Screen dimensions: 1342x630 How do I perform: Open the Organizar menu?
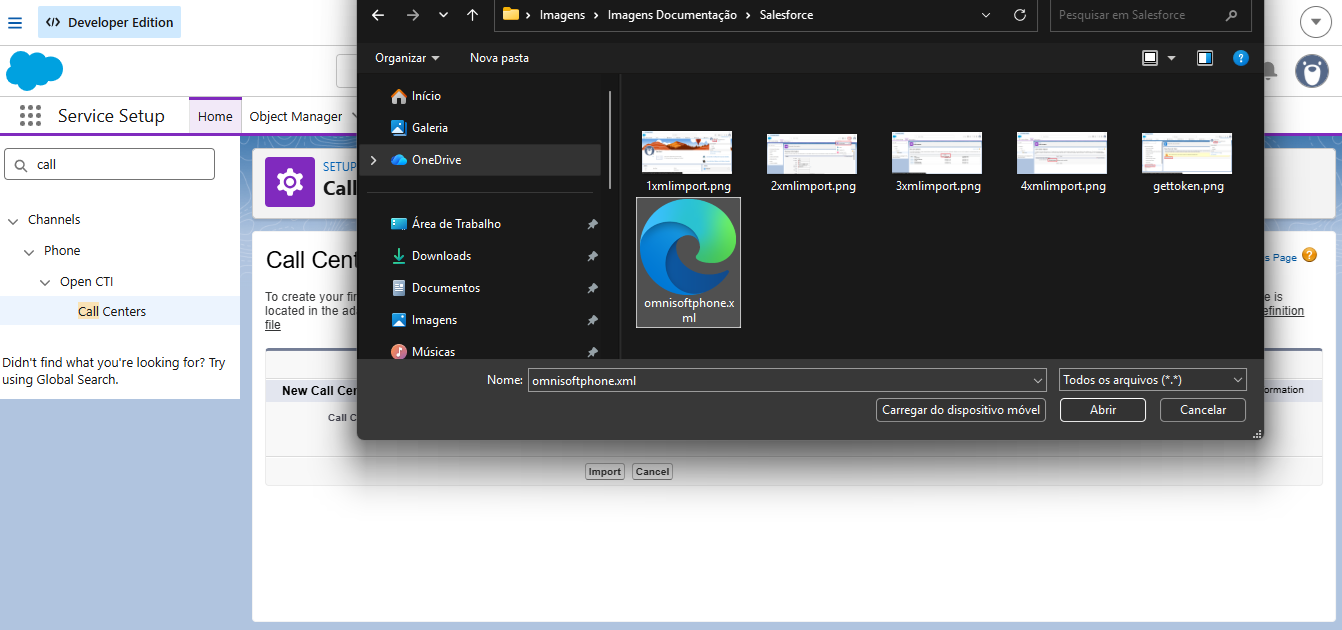tap(407, 58)
